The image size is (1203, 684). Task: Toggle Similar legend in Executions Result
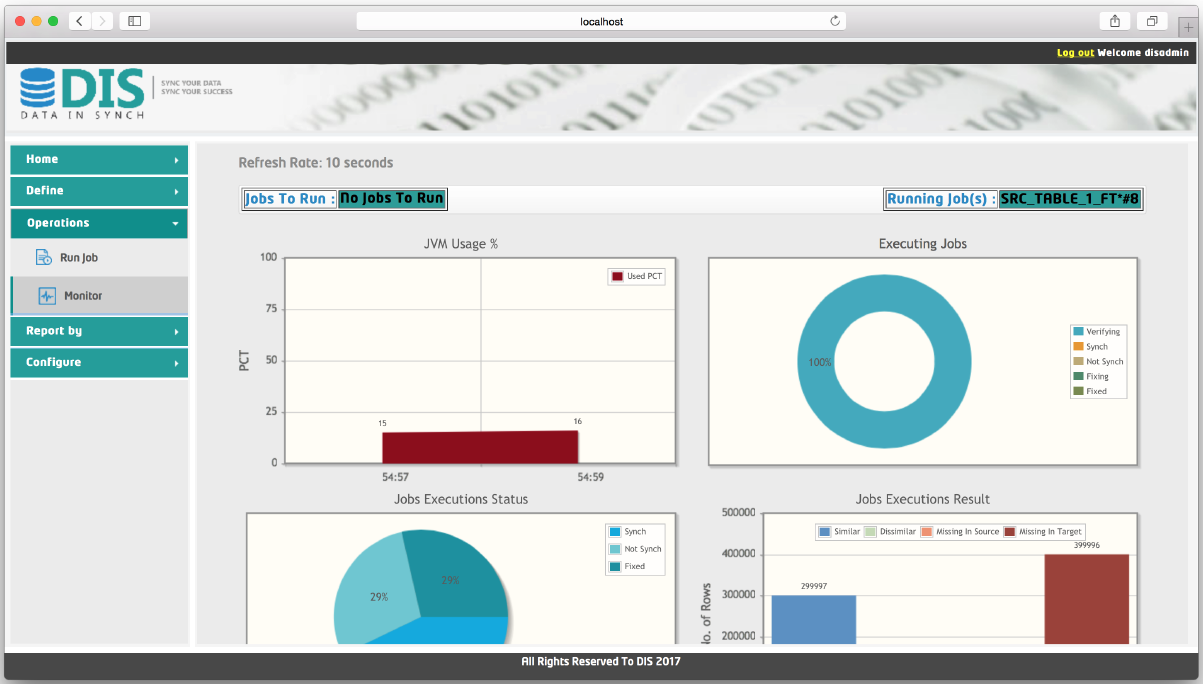point(838,531)
